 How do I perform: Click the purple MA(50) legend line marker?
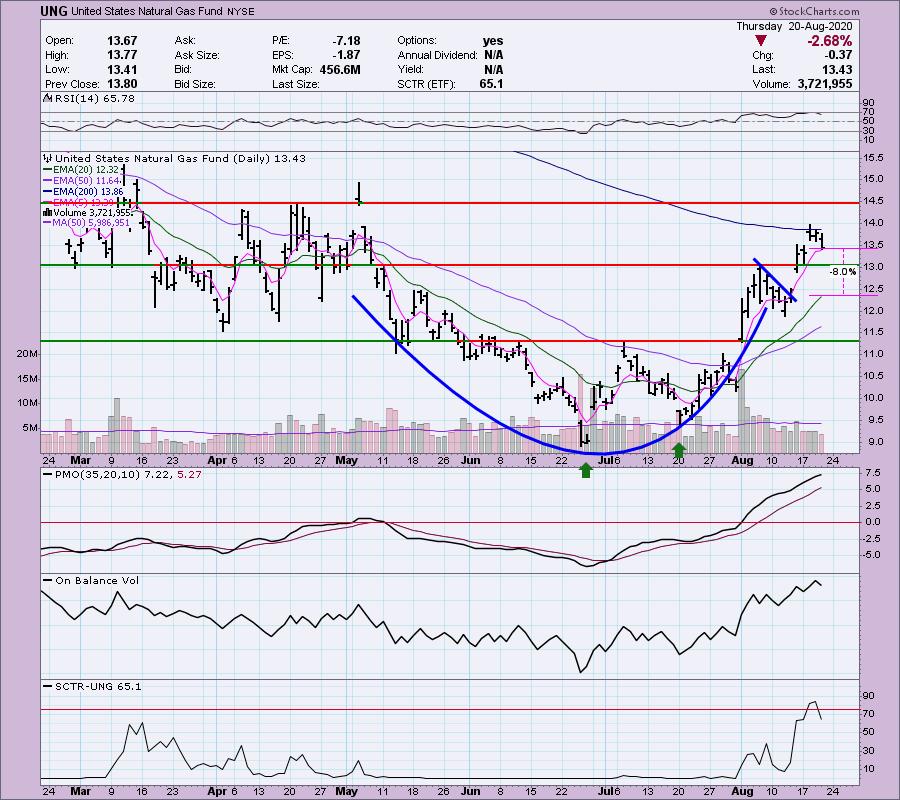tap(48, 223)
